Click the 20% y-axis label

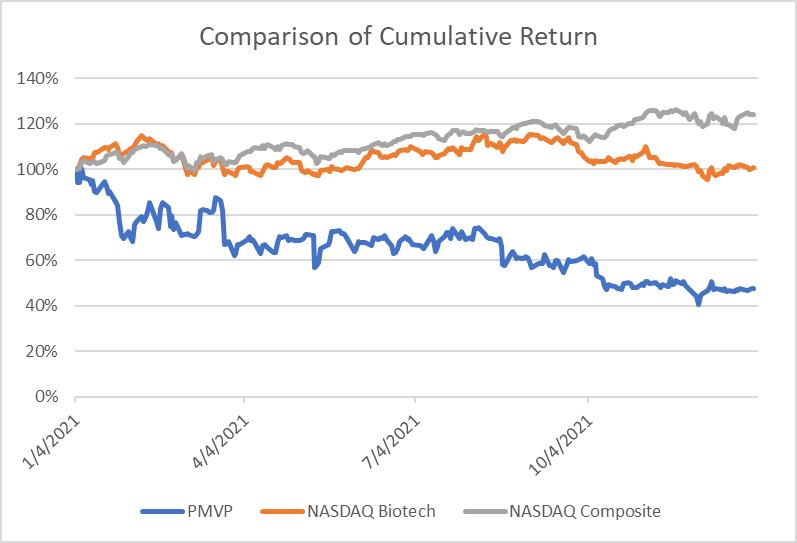pos(42,351)
